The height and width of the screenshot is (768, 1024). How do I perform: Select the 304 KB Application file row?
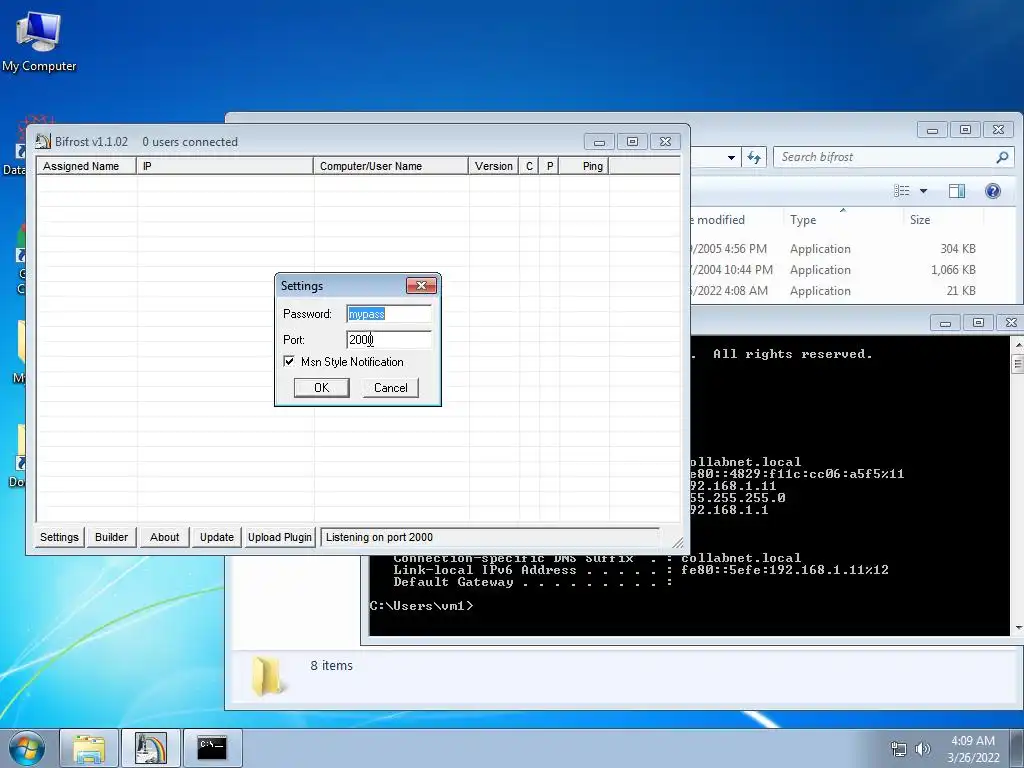click(836, 249)
